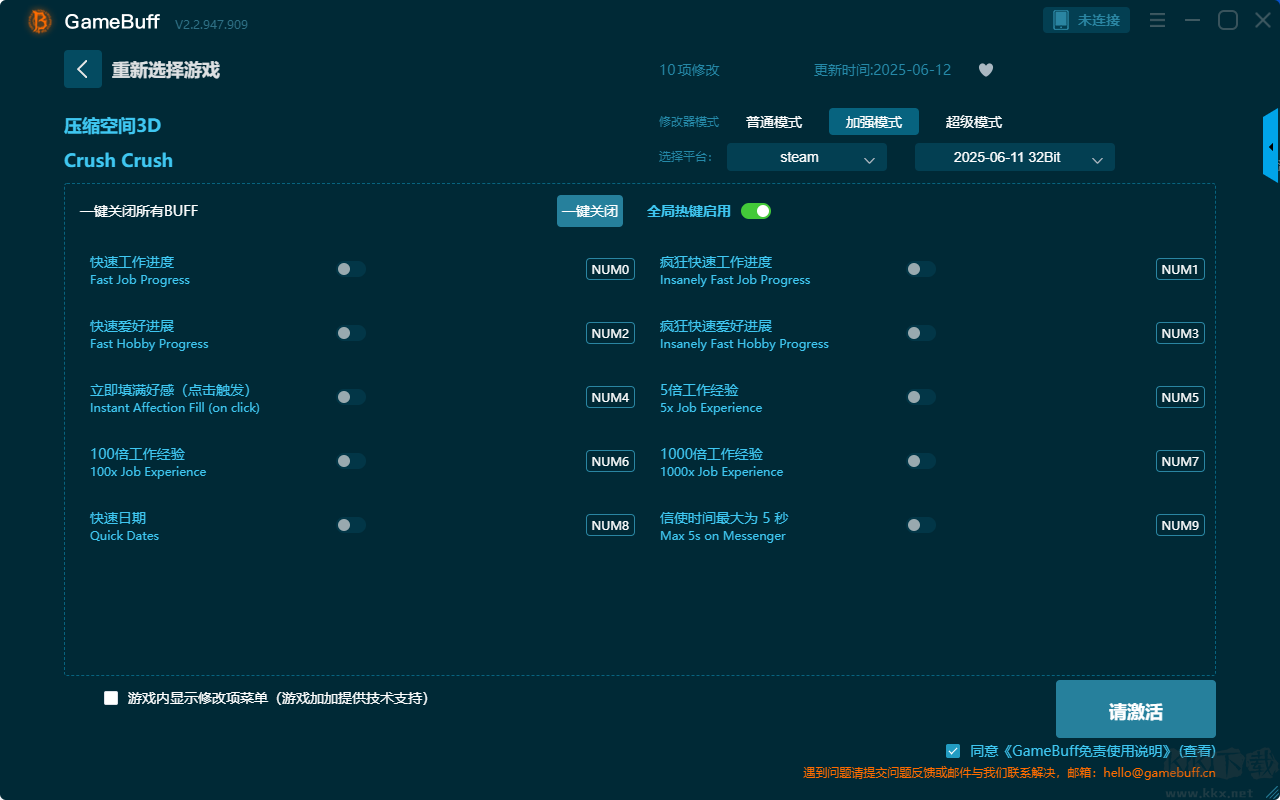Expand the right edge side panel arrow

[1271, 146]
